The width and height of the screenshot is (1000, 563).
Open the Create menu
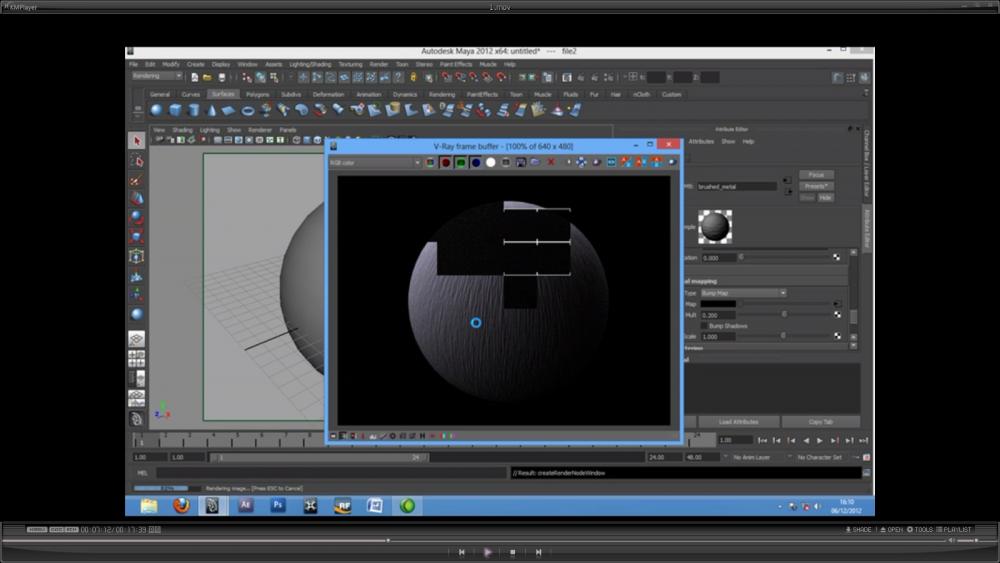click(x=196, y=64)
